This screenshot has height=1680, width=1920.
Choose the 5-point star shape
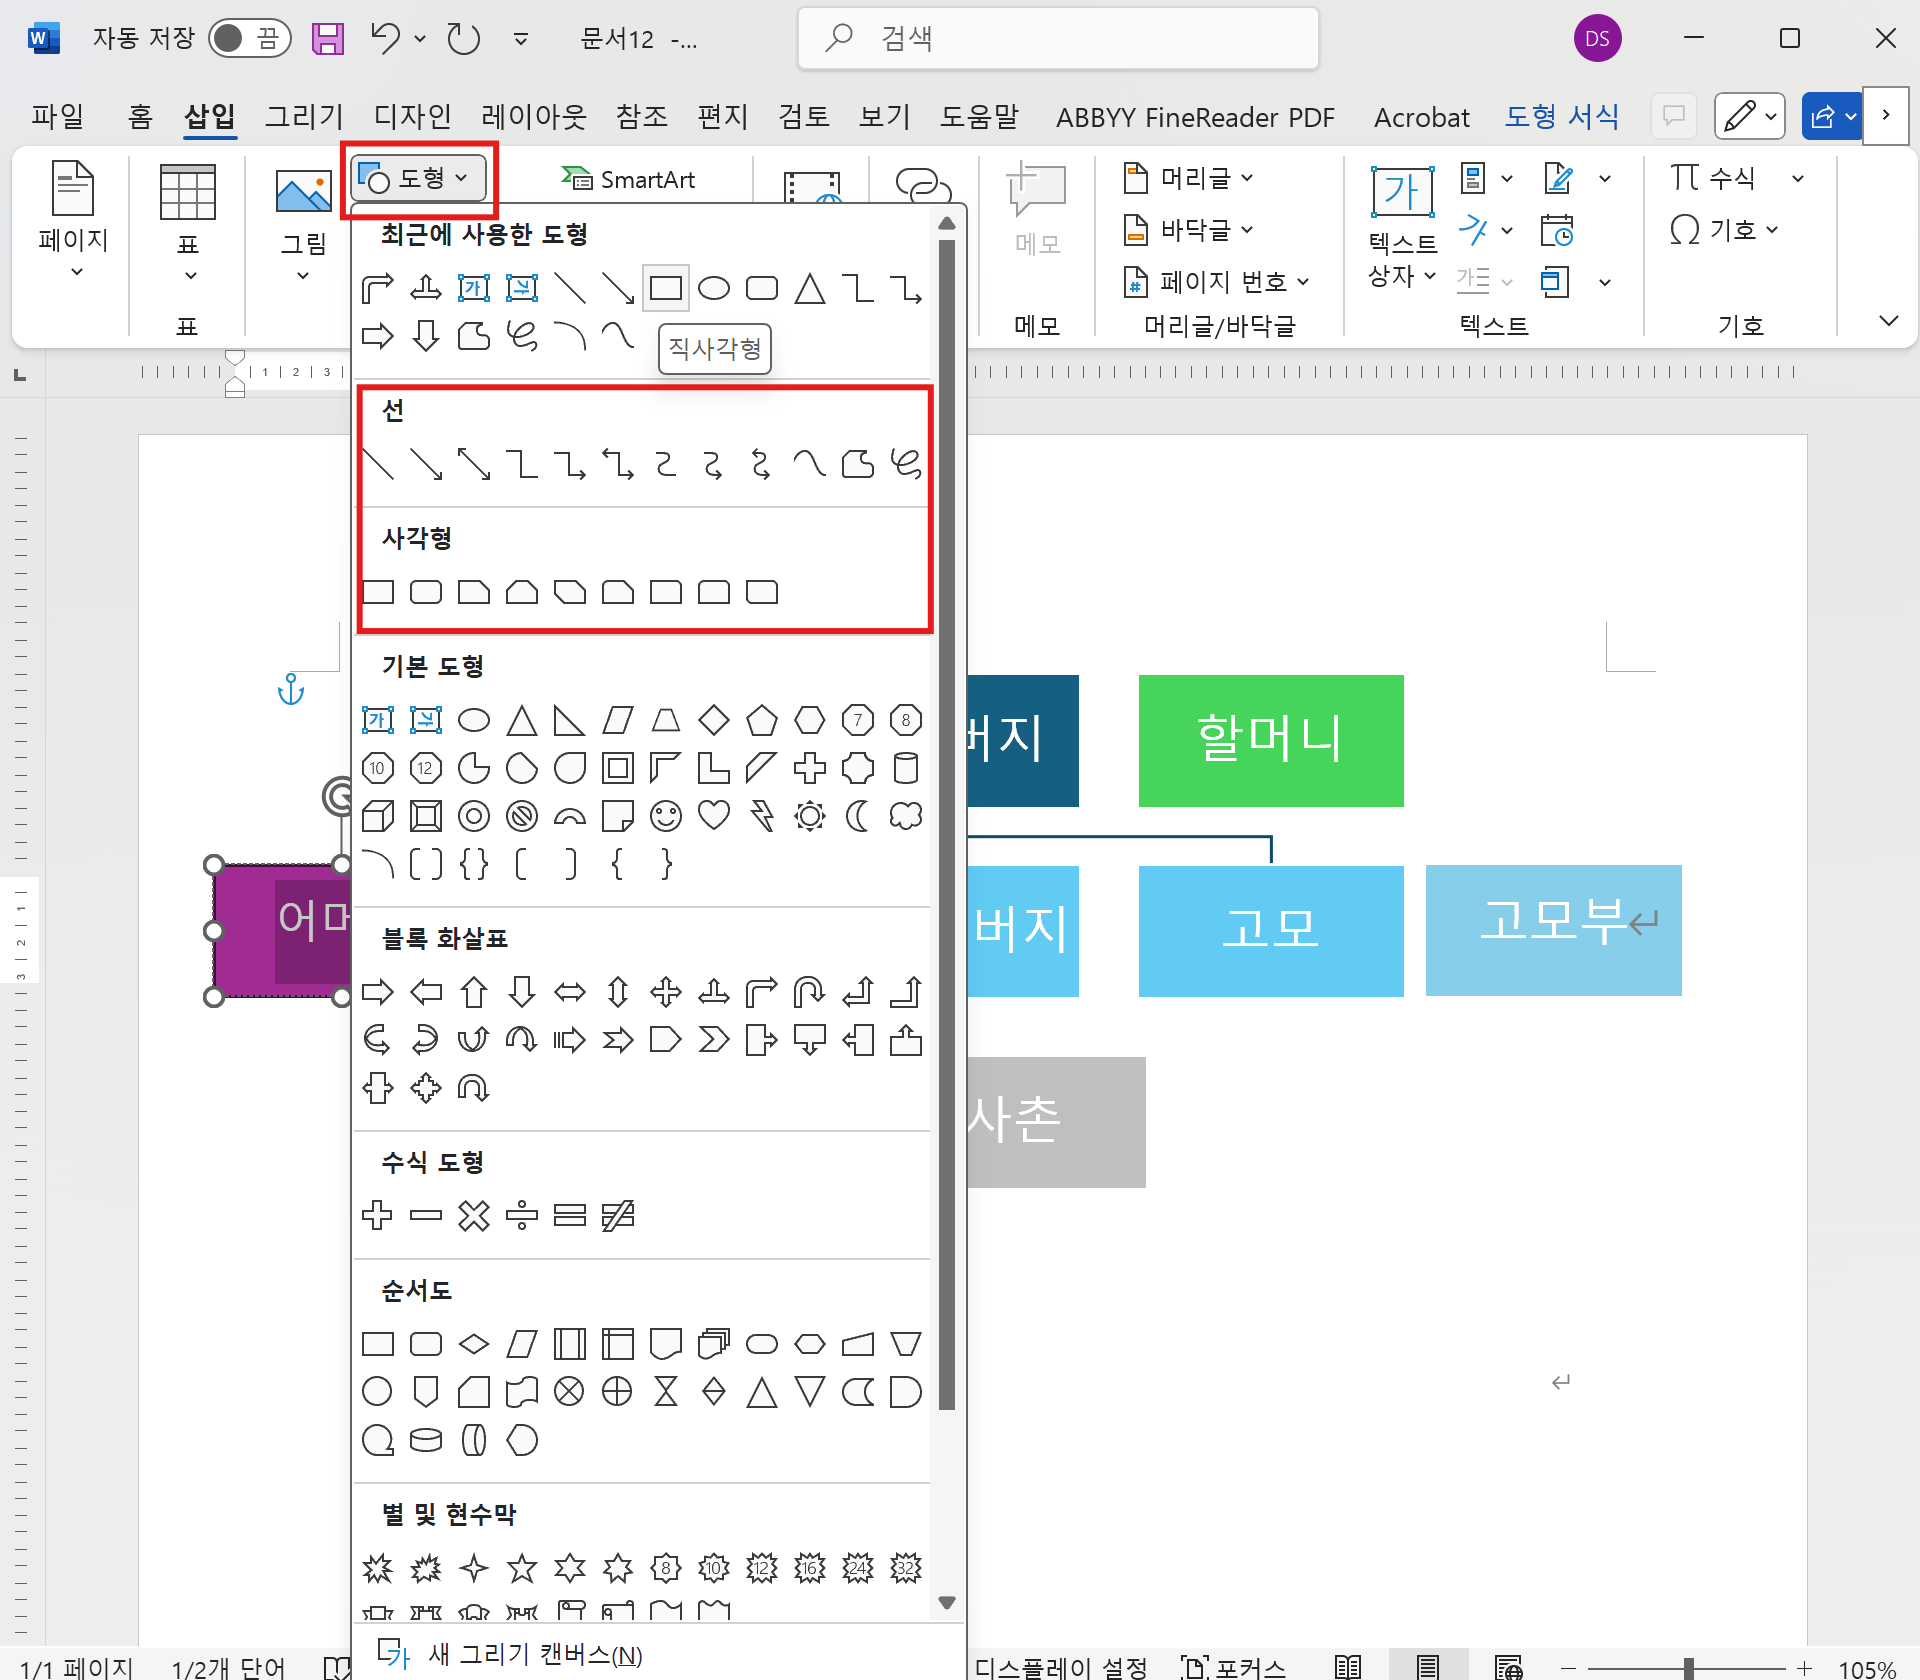coord(521,1567)
